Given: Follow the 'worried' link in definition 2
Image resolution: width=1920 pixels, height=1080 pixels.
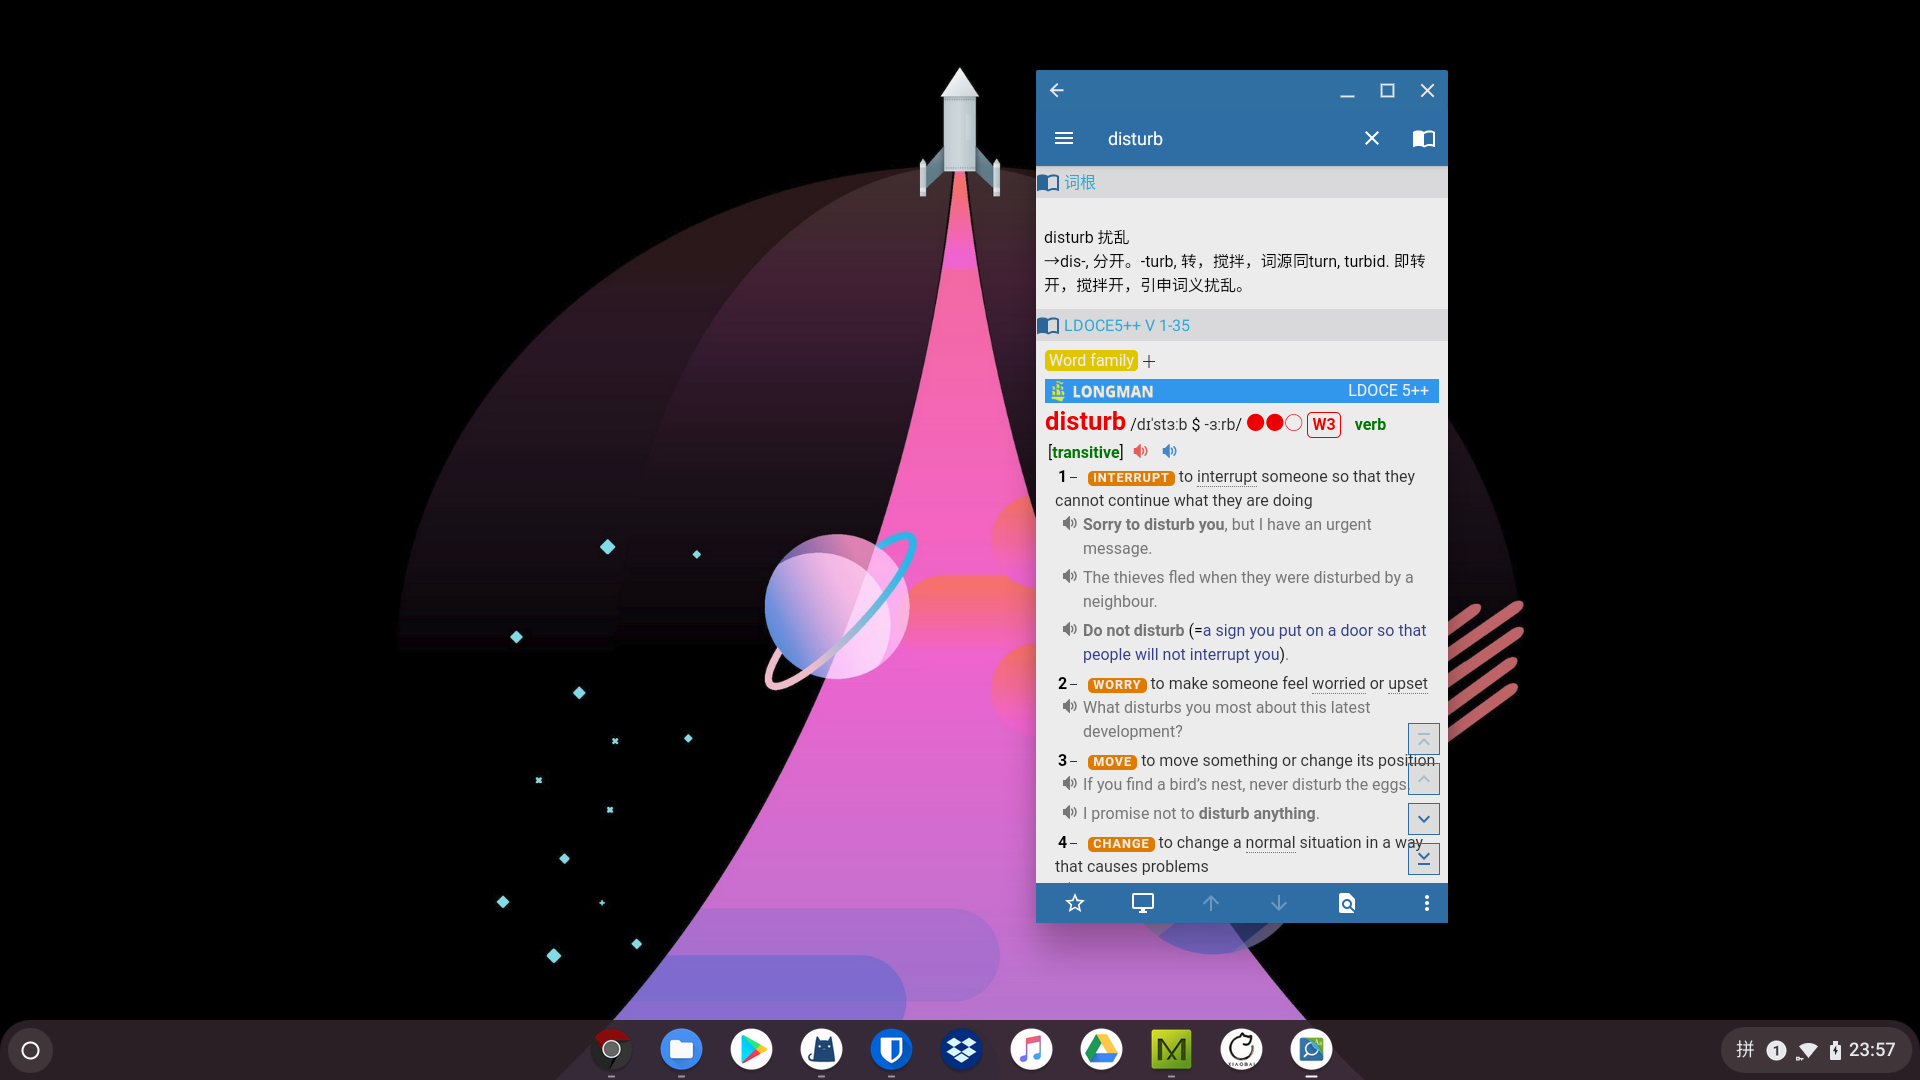Looking at the screenshot, I should [x=1339, y=683].
